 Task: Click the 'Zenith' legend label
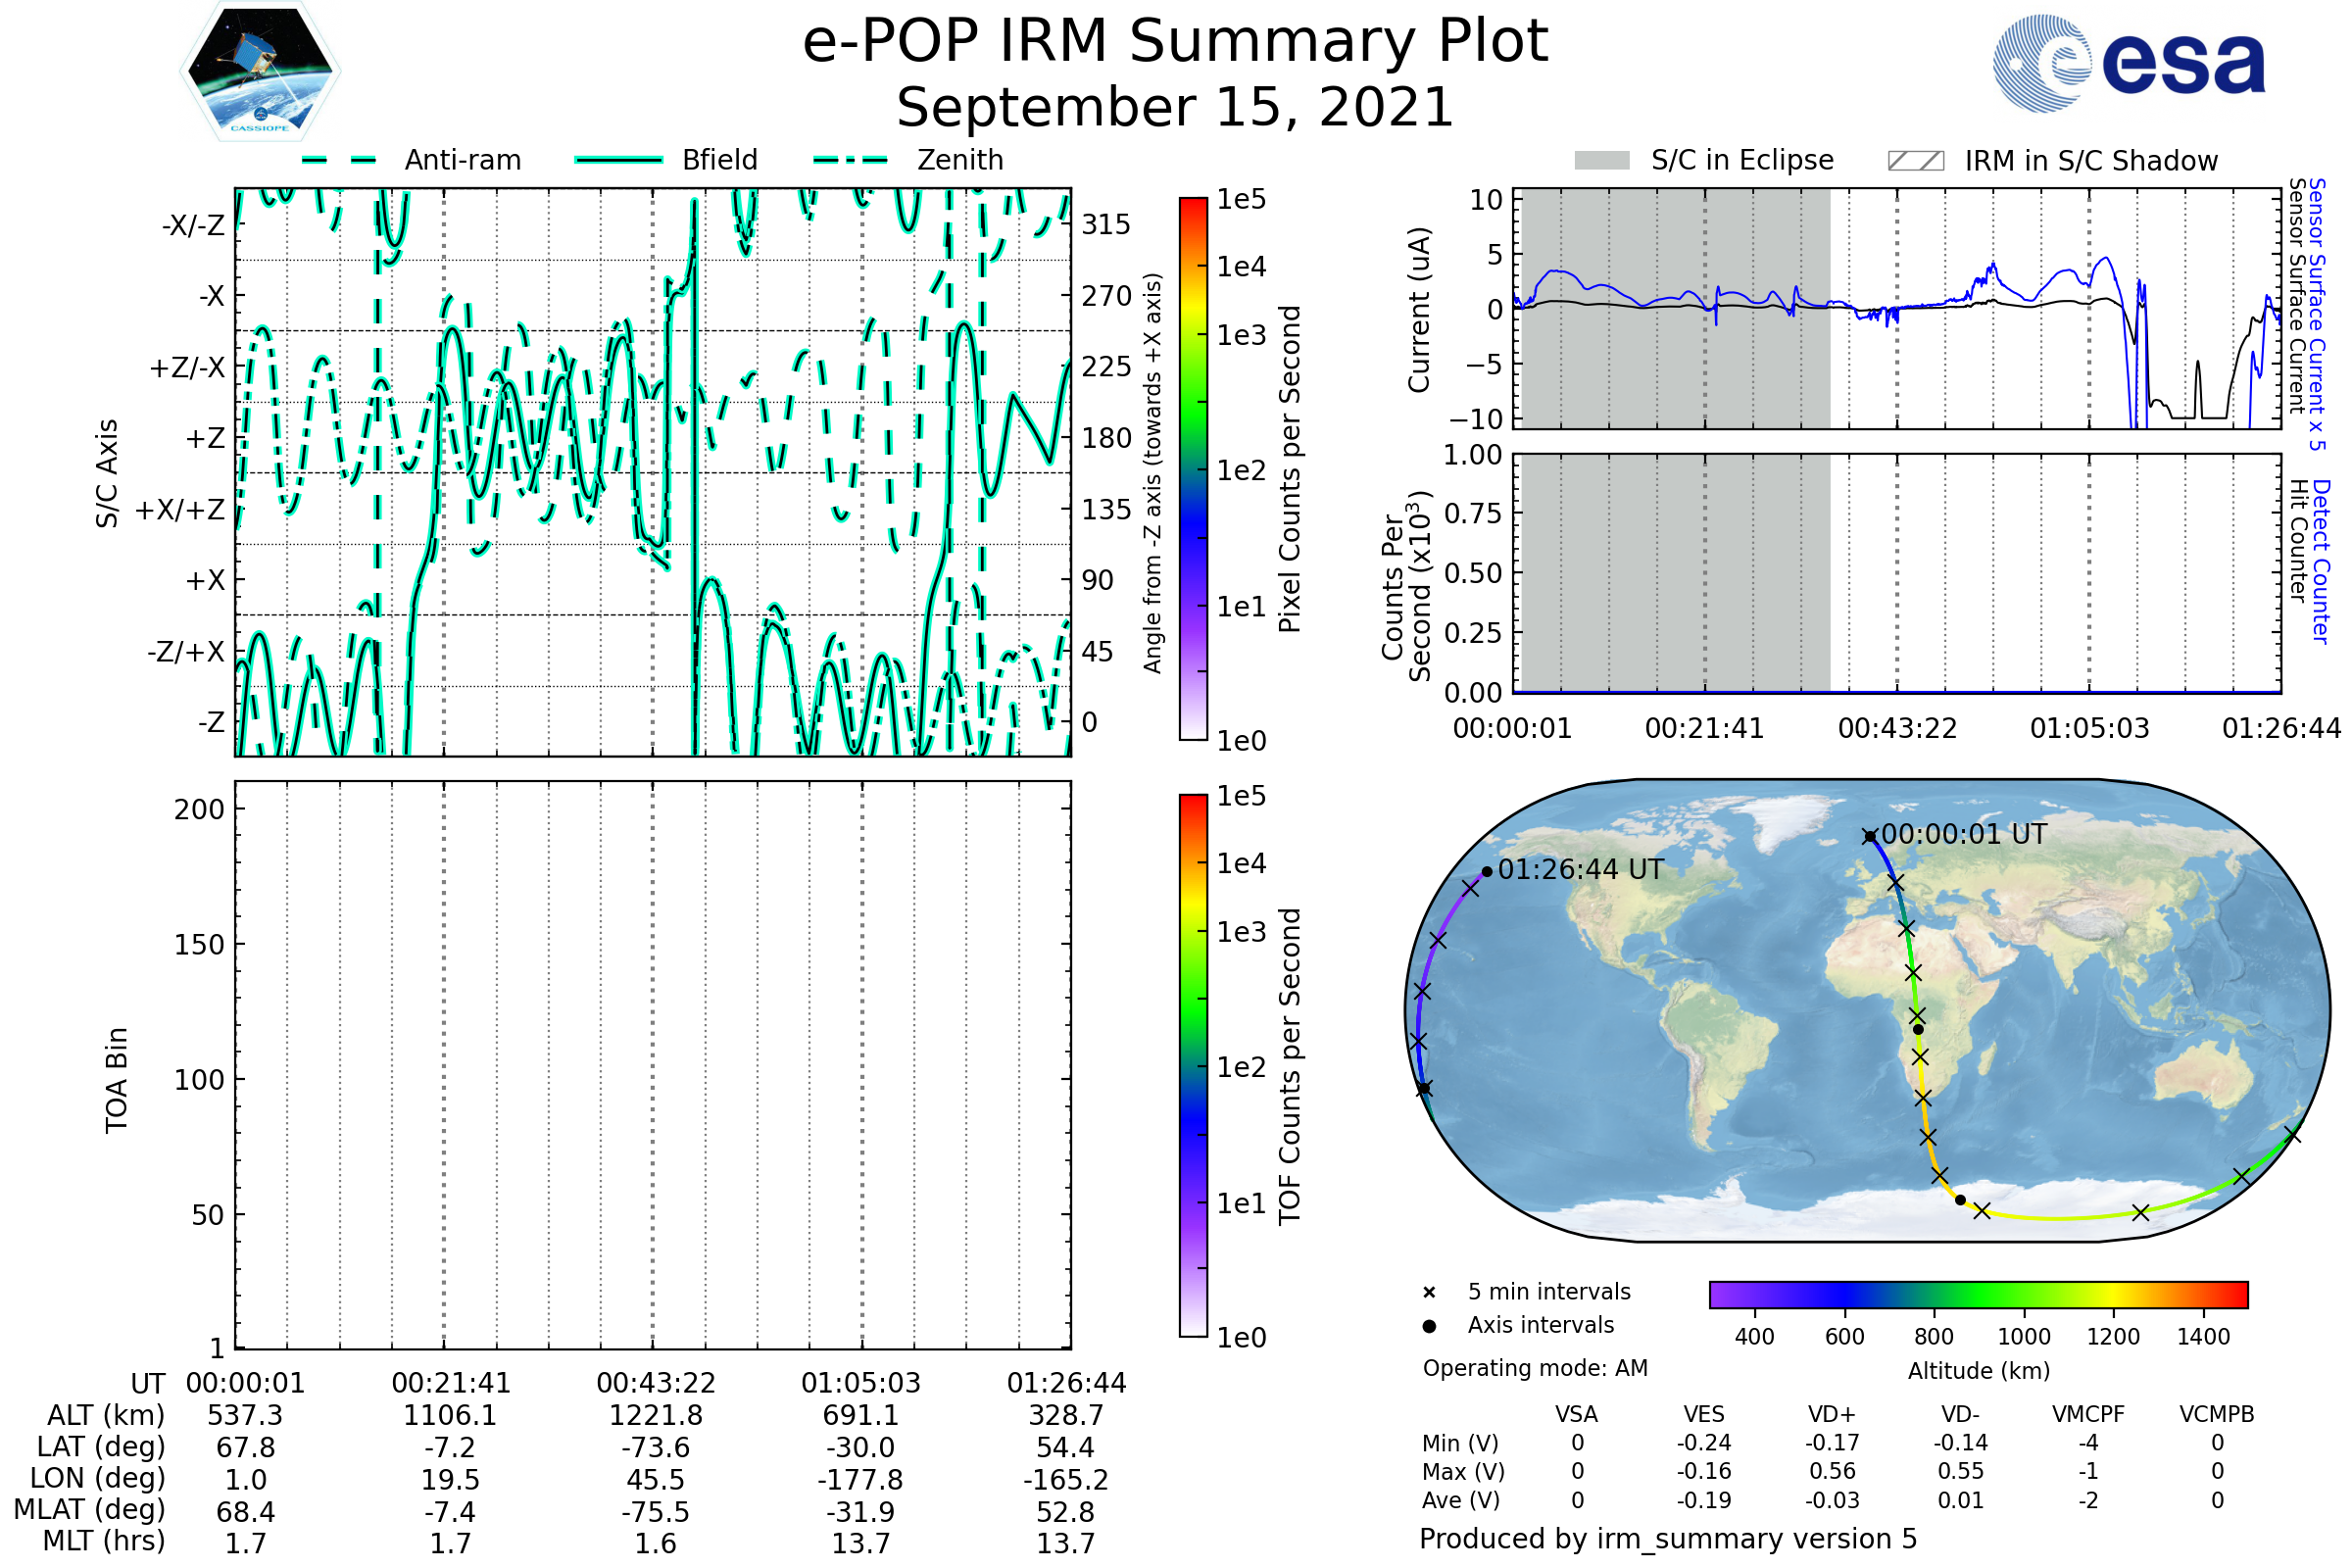[960, 160]
